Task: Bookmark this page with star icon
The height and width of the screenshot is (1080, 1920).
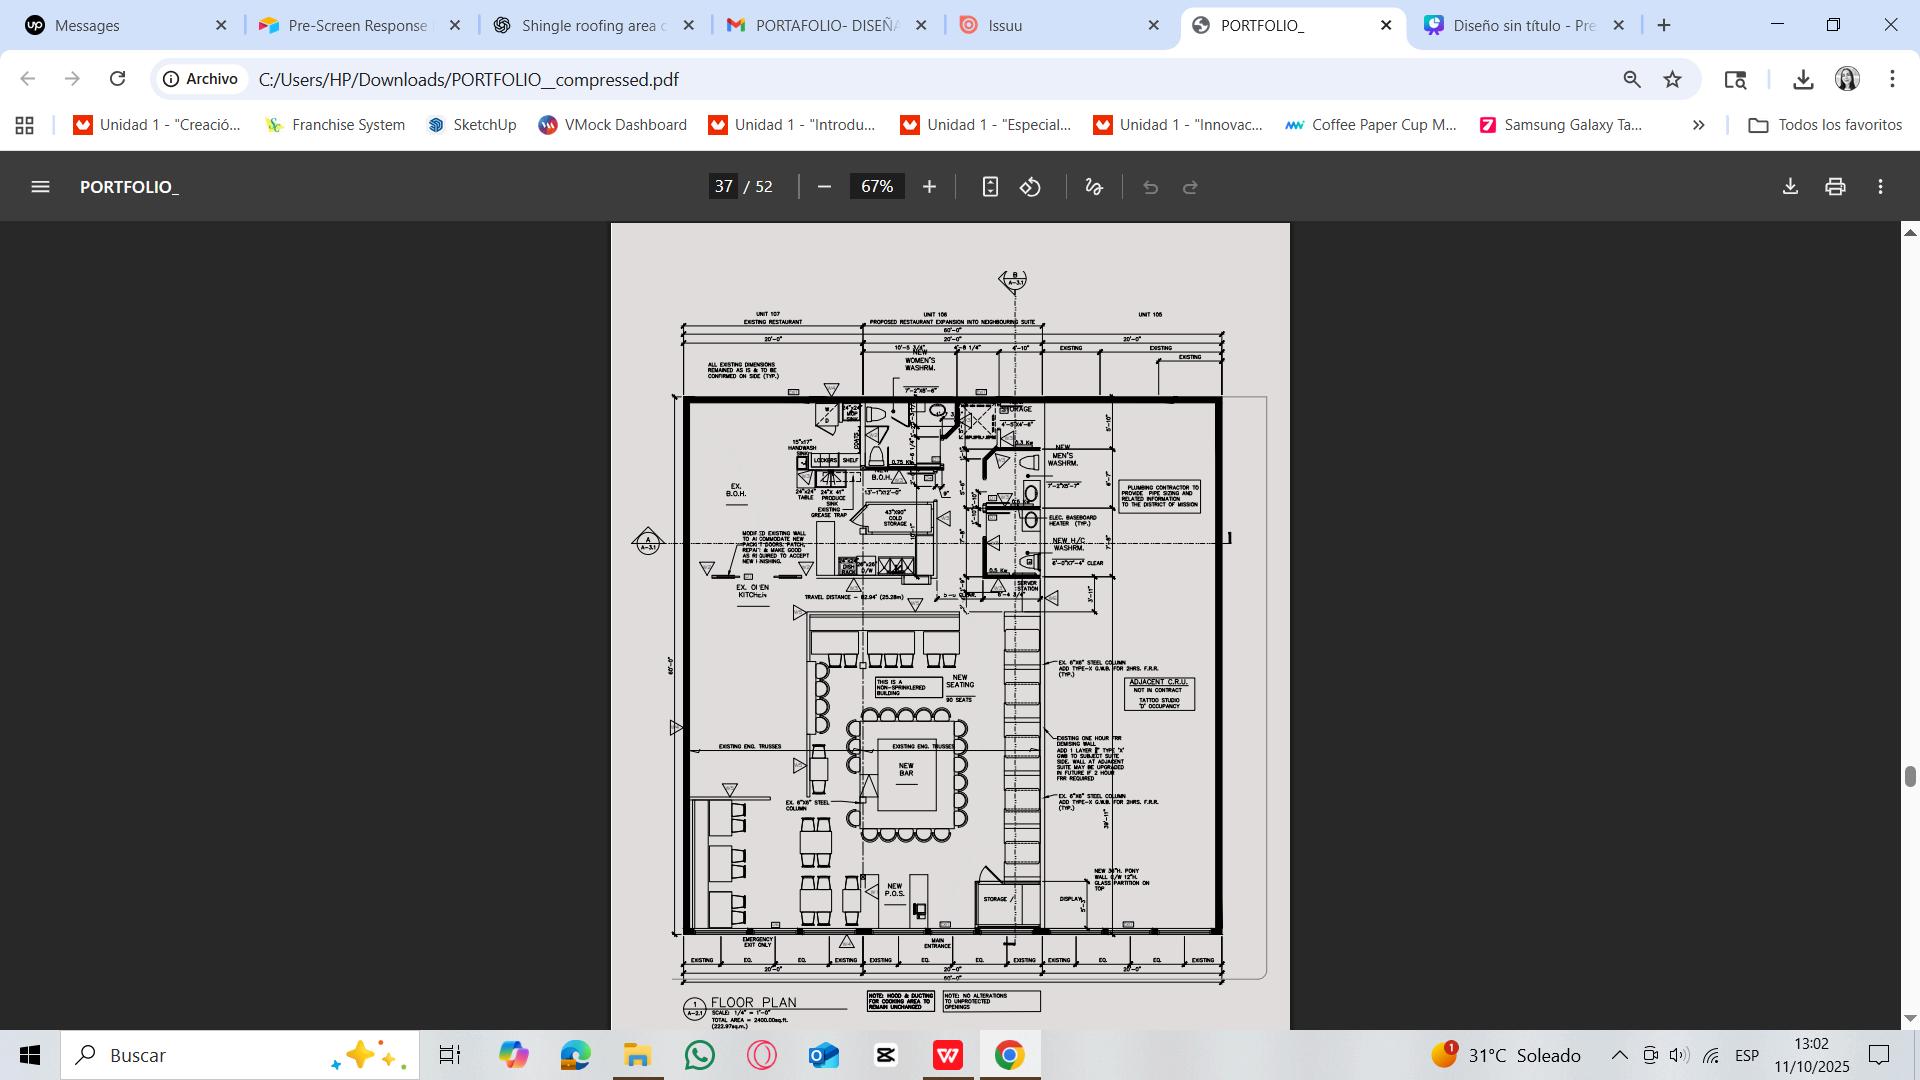Action: tap(1672, 79)
